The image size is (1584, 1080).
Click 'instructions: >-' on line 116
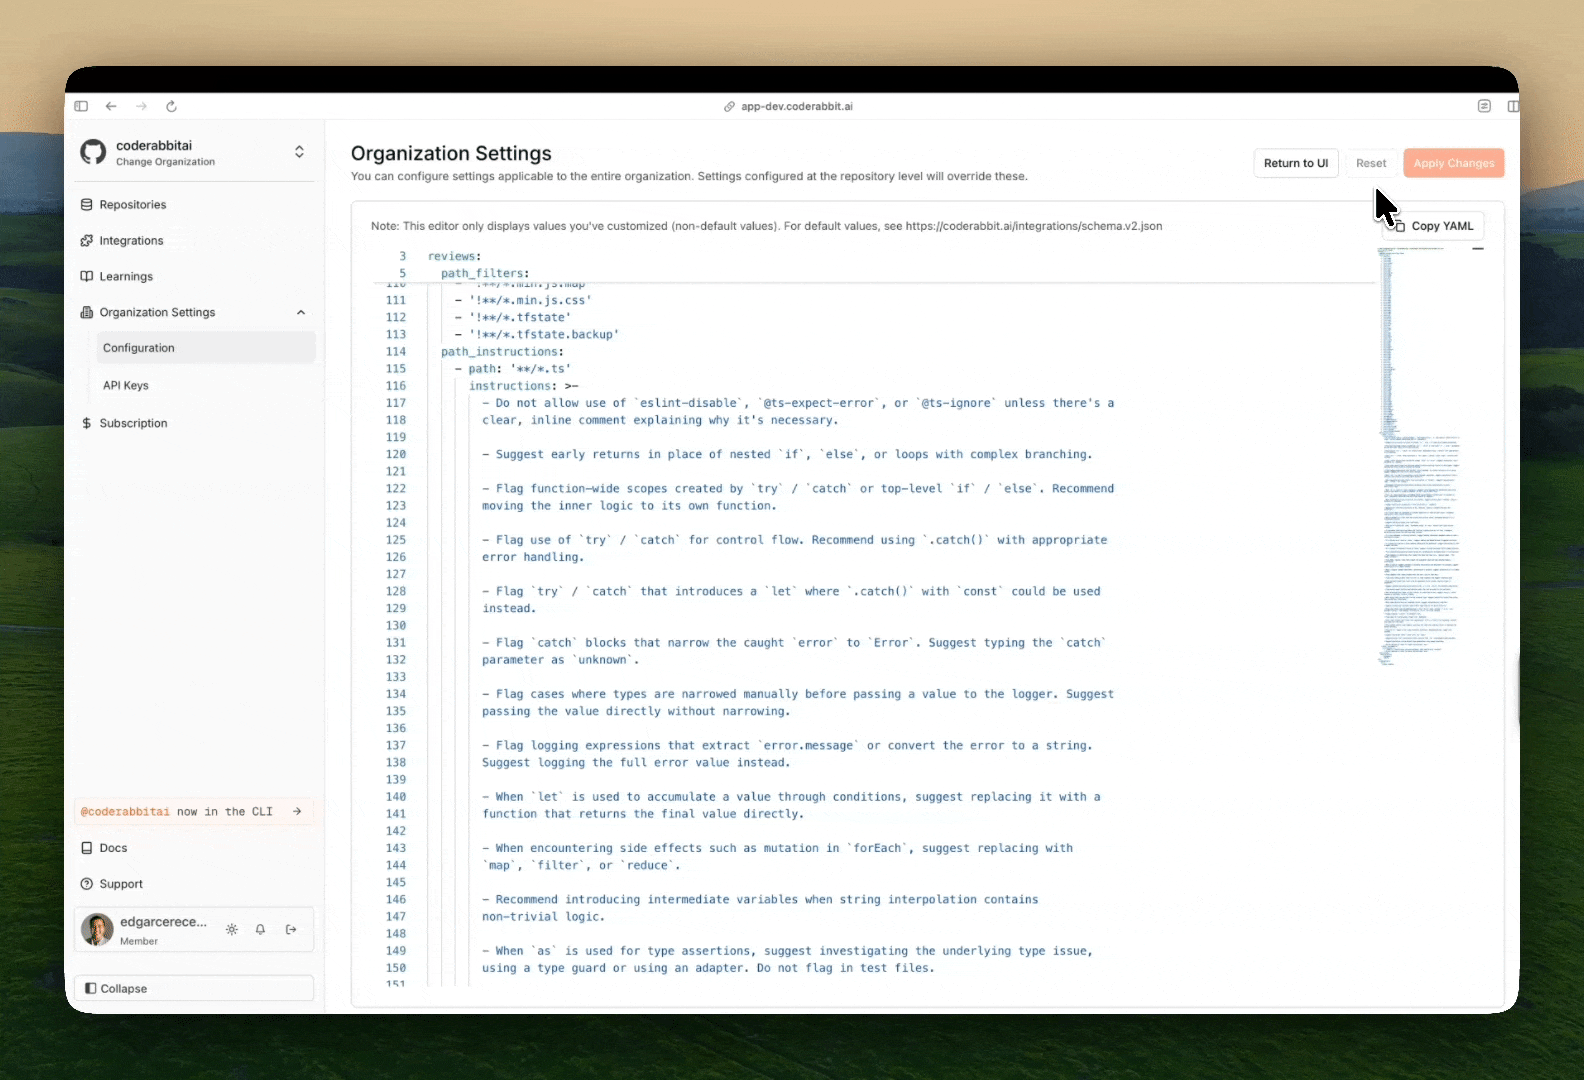523,386
